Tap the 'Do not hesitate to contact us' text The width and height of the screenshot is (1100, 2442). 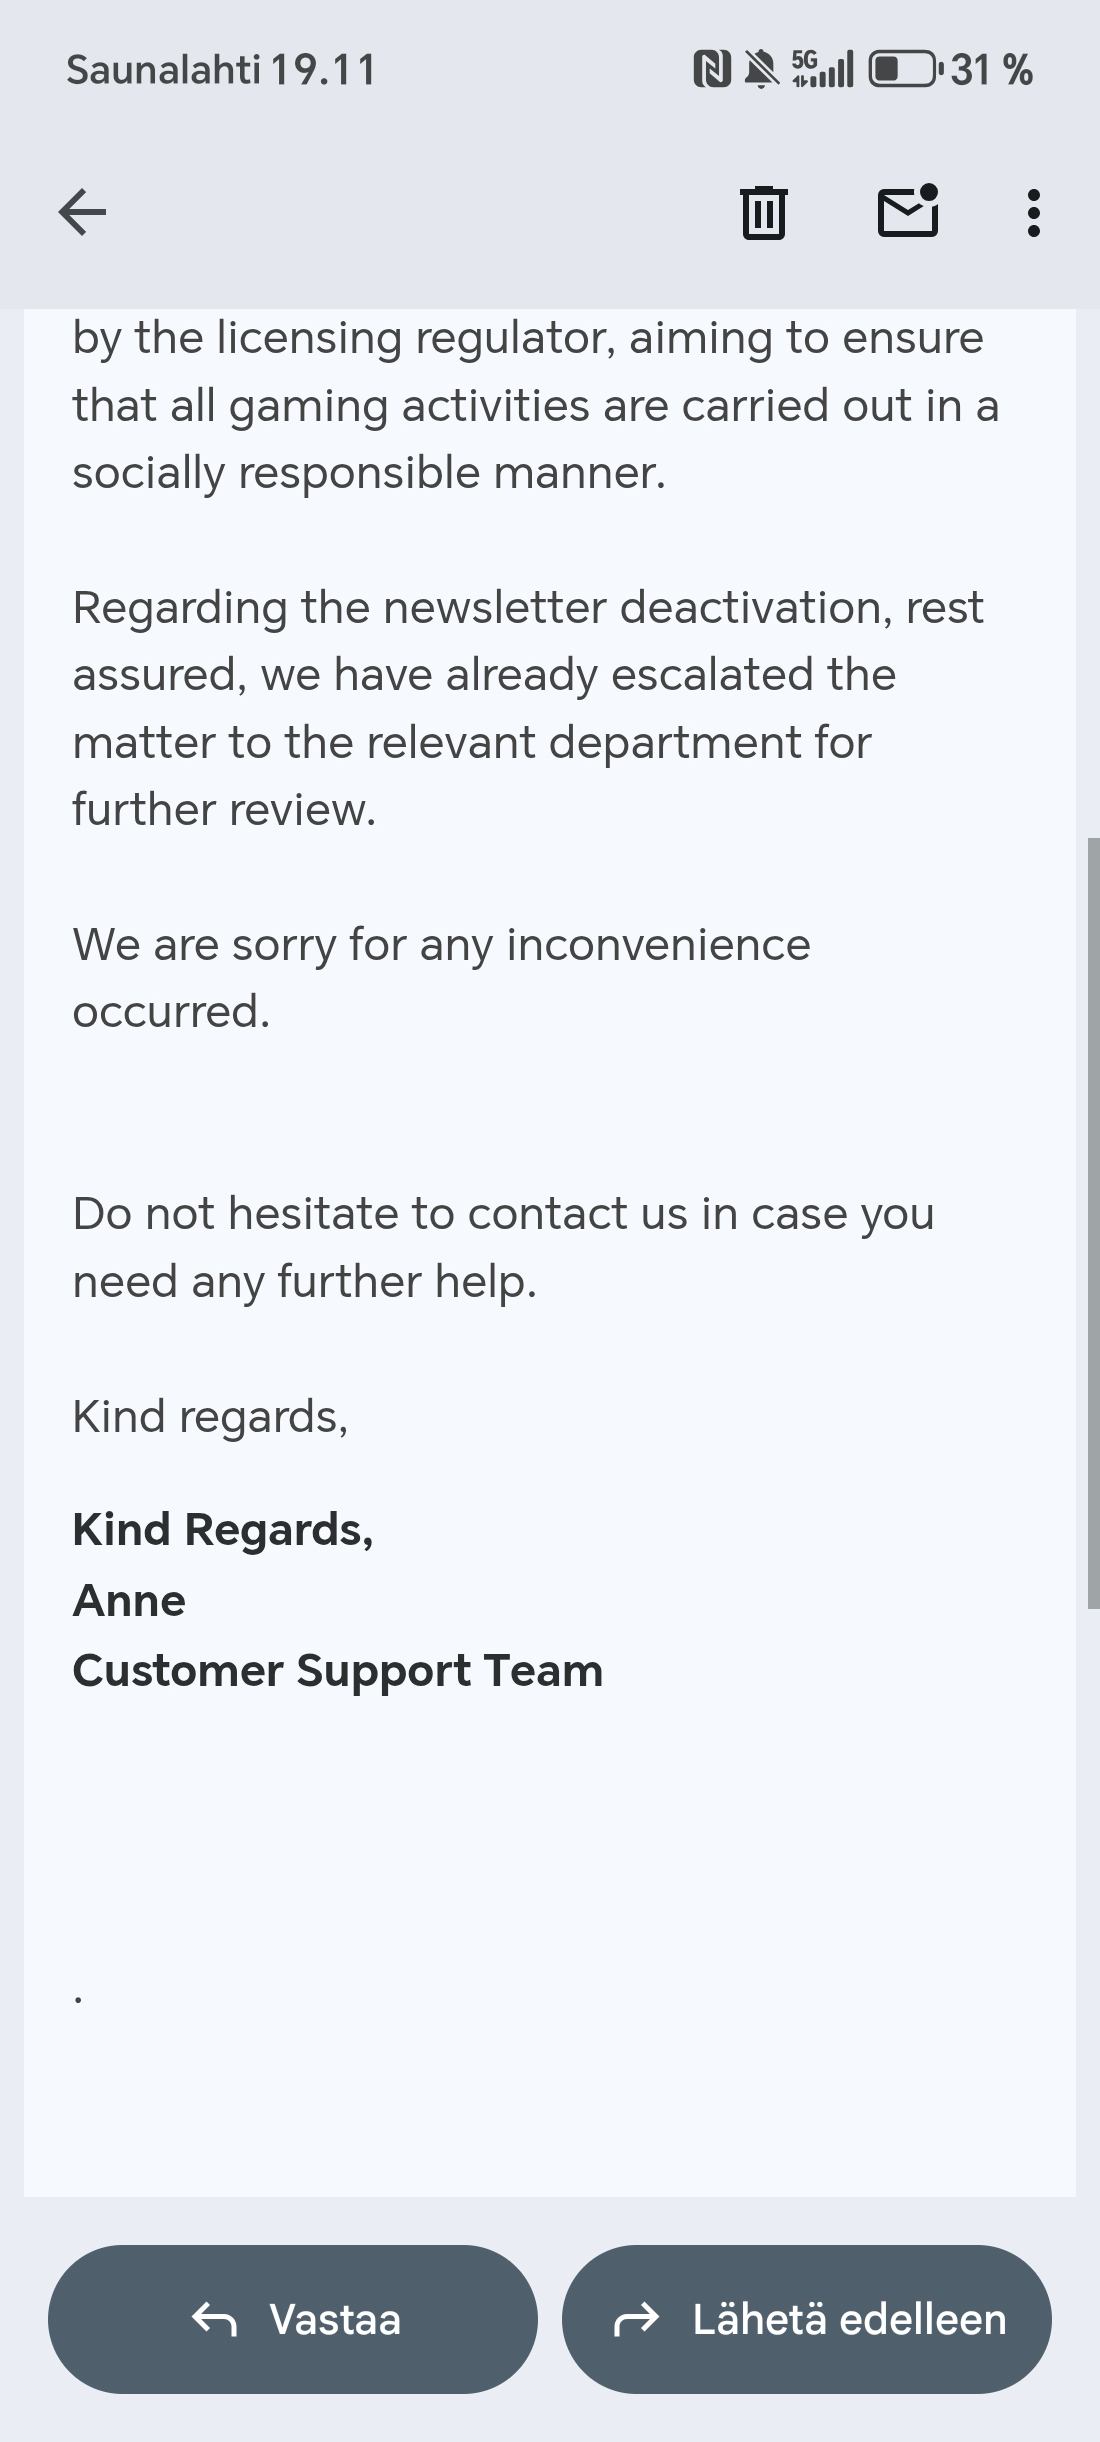pyautogui.click(x=503, y=1247)
